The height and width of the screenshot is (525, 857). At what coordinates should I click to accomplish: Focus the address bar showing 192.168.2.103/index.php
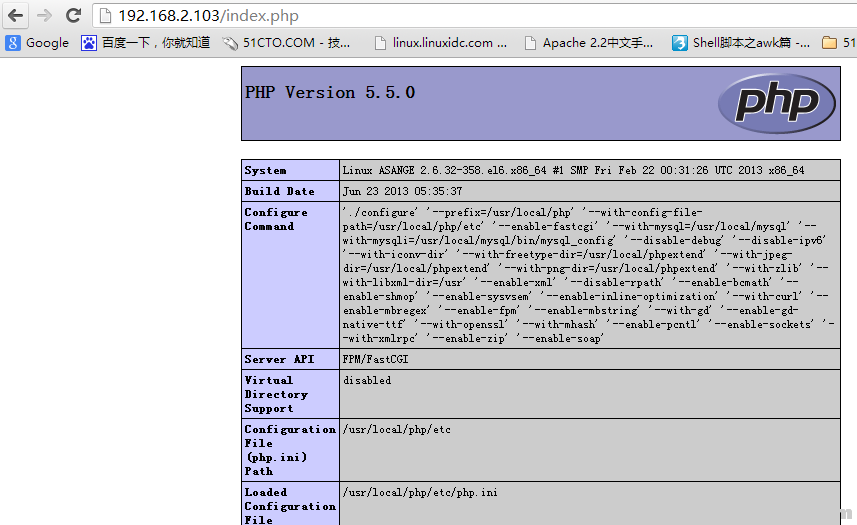click(474, 16)
